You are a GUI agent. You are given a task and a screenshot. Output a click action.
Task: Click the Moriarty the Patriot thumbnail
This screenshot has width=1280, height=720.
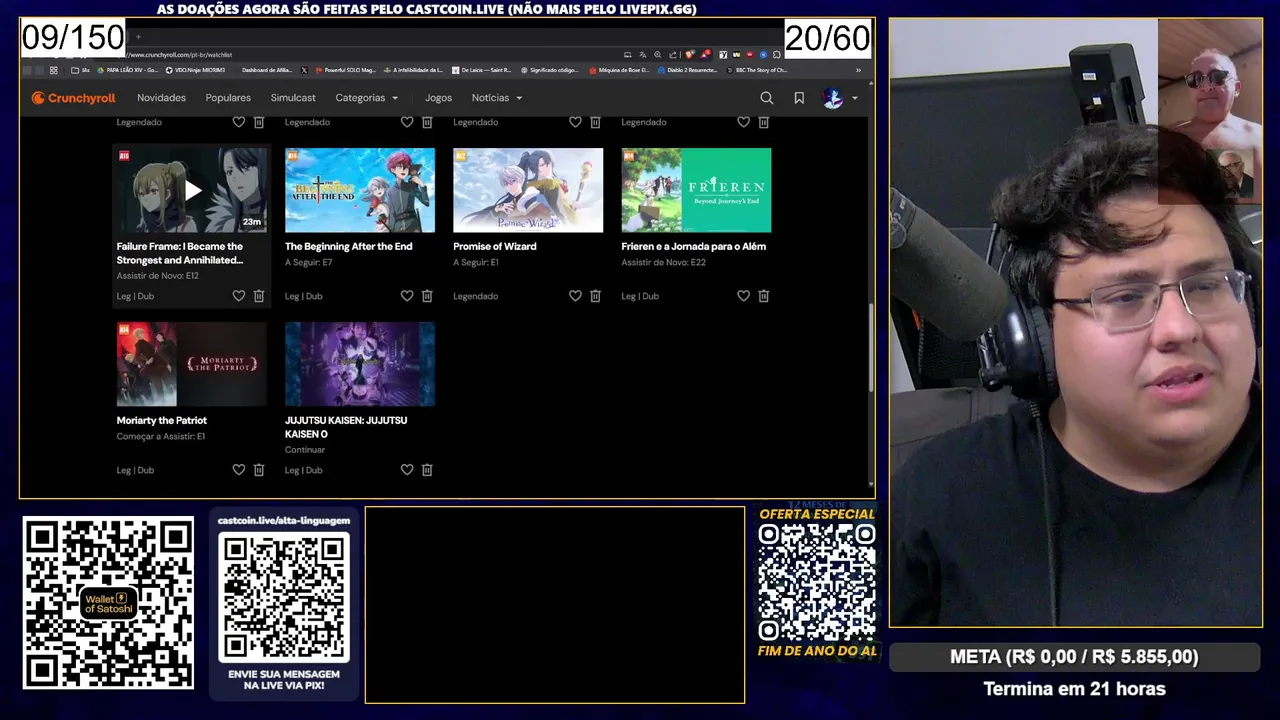click(x=192, y=364)
